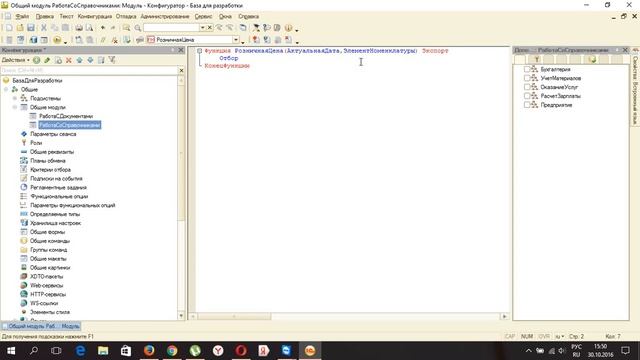This screenshot has width=640, height=360.
Task: Click the Save floppy disk icon
Action: click(31, 28)
